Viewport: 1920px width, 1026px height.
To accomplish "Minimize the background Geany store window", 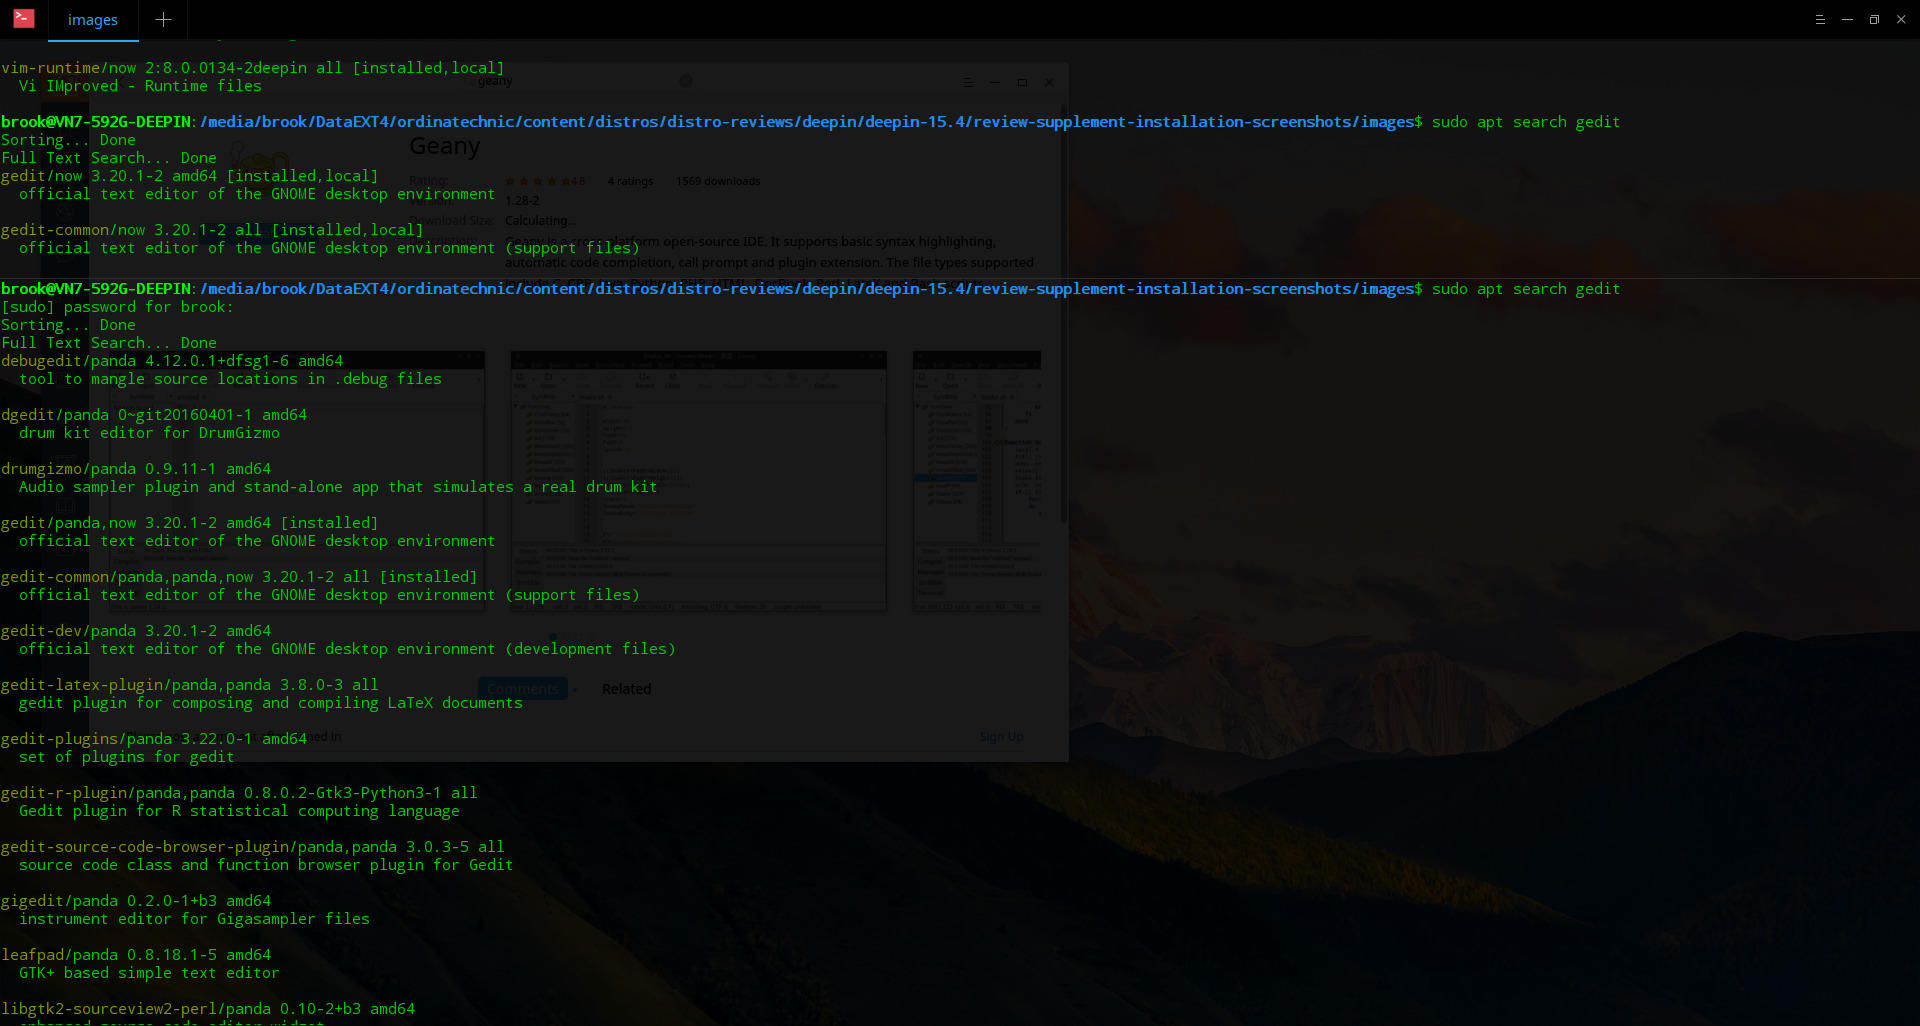I will tap(994, 82).
